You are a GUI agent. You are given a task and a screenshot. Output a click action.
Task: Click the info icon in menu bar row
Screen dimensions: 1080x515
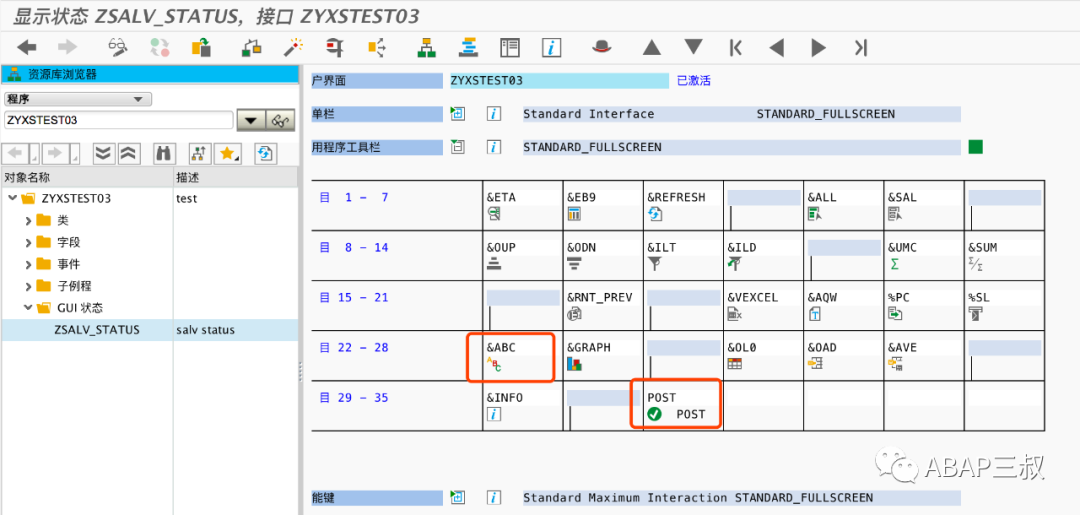click(493, 114)
